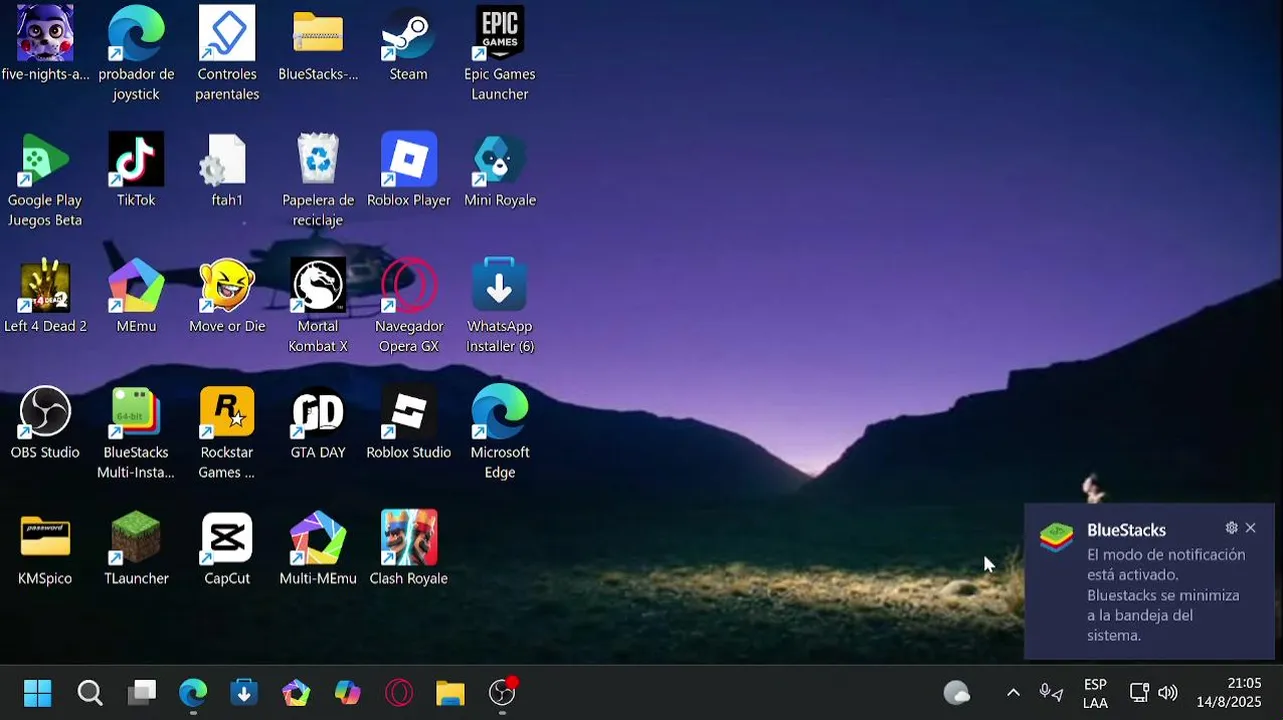The width and height of the screenshot is (1283, 720).
Task: Select the Clash Royale shortcut
Action: [408, 548]
